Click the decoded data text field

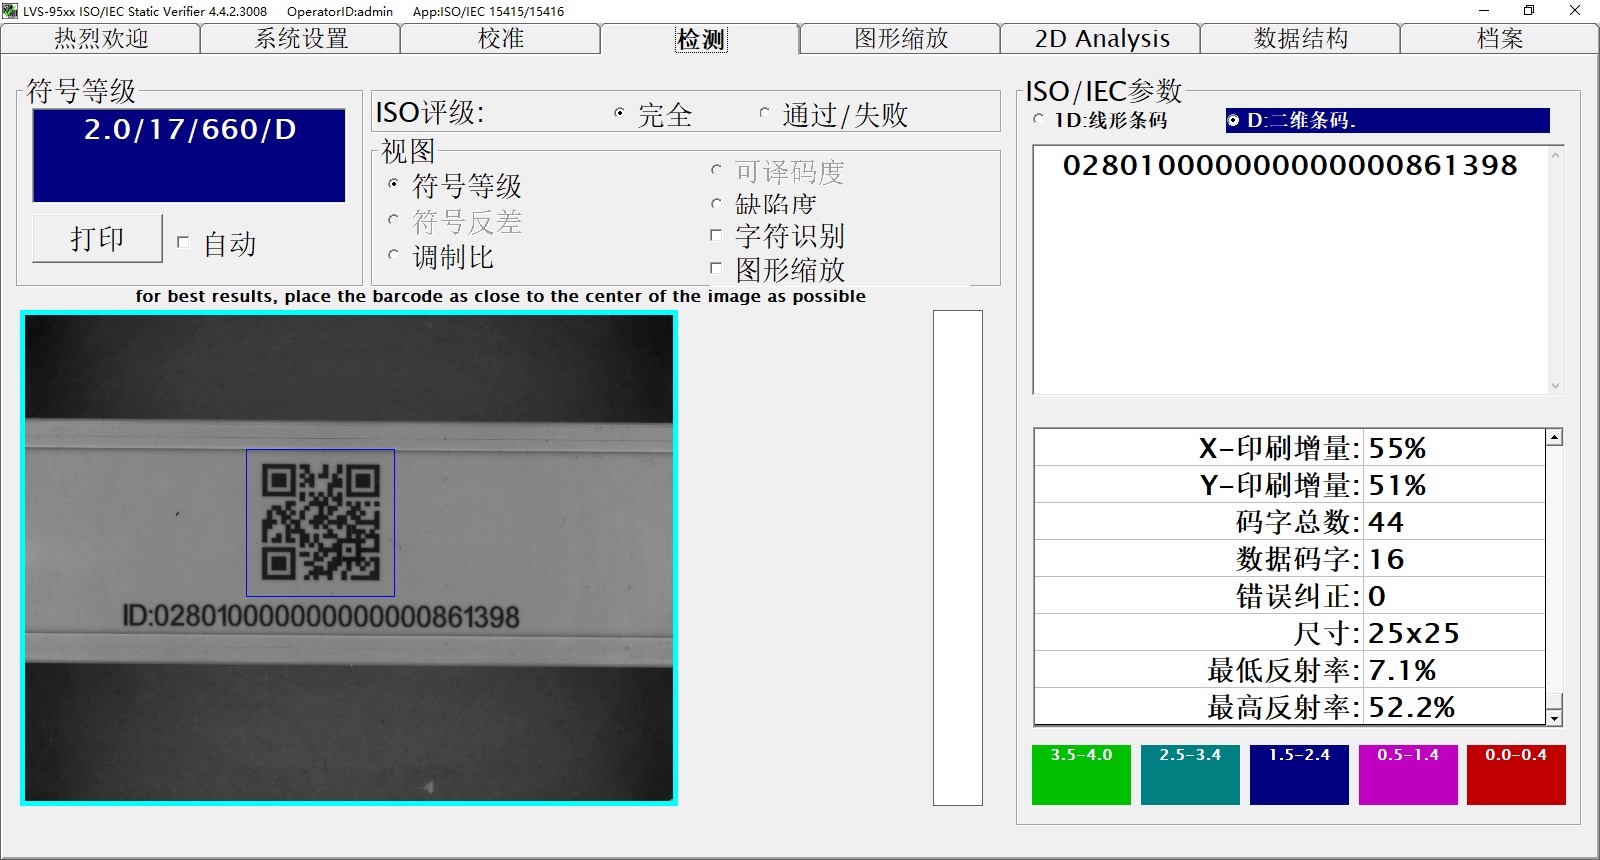[1290, 270]
